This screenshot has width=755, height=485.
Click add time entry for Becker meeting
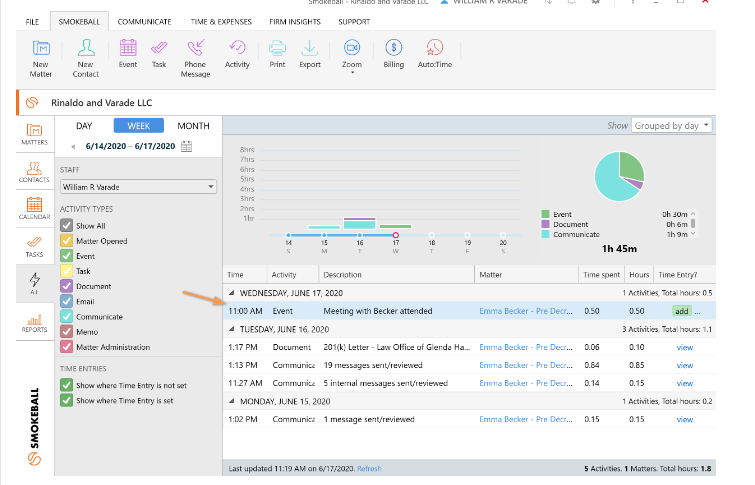click(681, 311)
